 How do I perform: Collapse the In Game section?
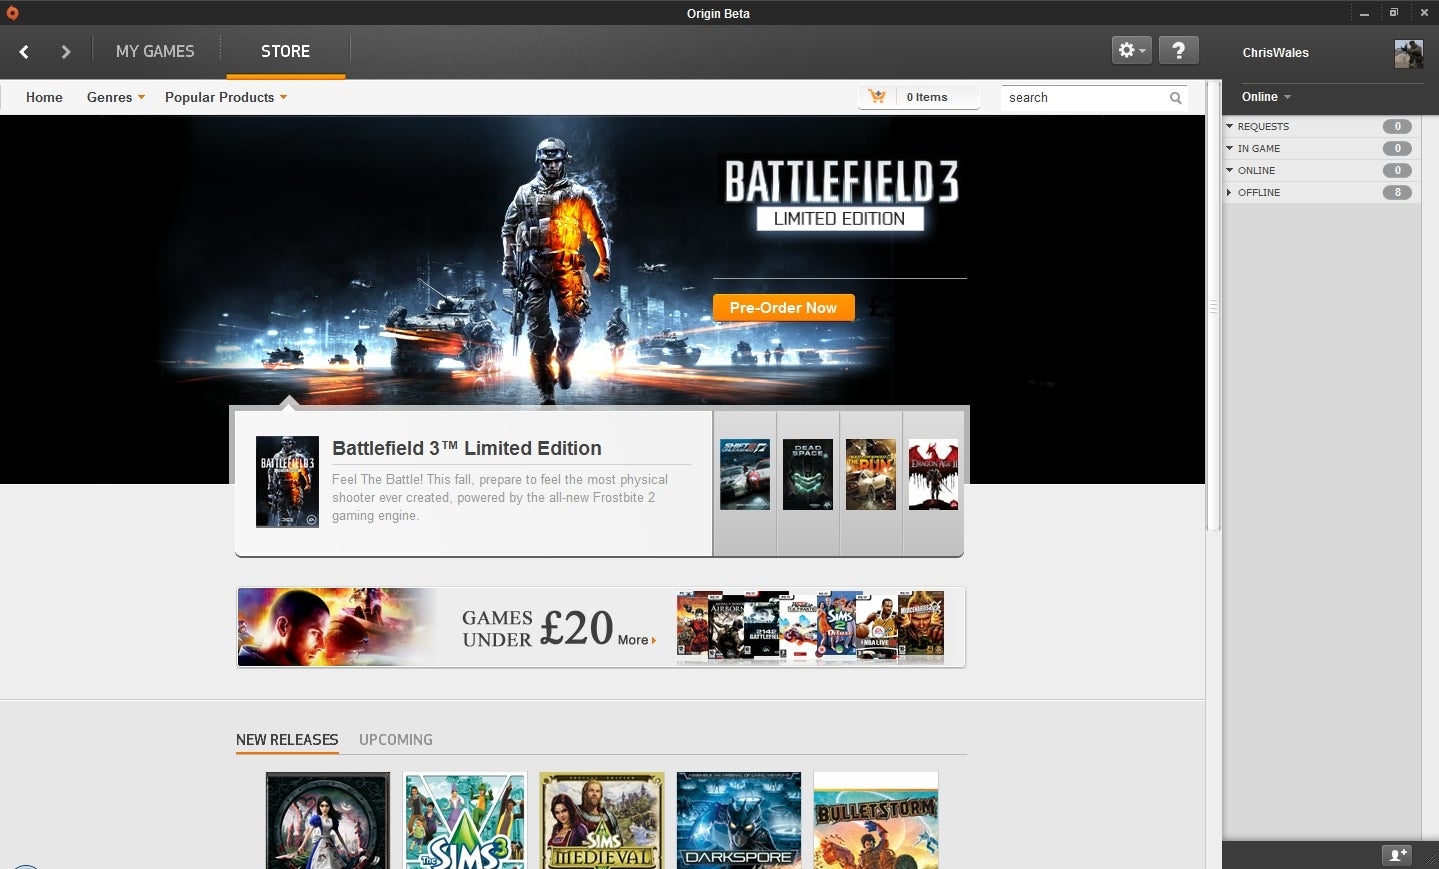click(x=1230, y=148)
